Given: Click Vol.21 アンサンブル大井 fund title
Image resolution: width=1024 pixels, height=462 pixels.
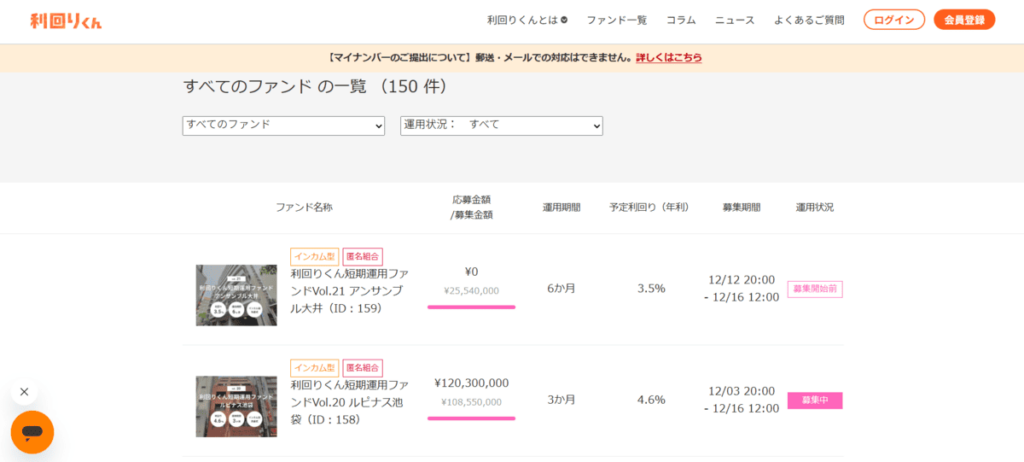Looking at the screenshot, I should point(349,290).
